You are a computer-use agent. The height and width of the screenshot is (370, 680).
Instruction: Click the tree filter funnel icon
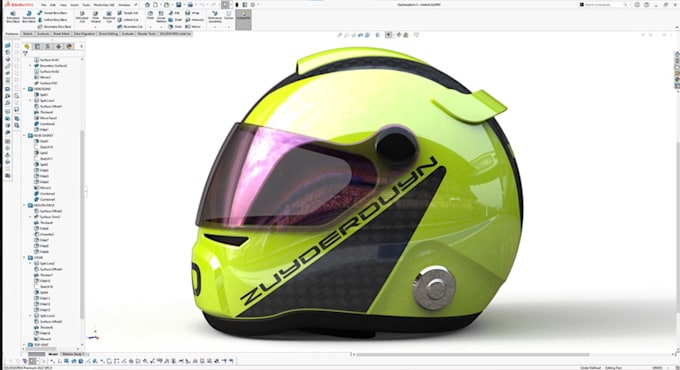(x=25, y=53)
